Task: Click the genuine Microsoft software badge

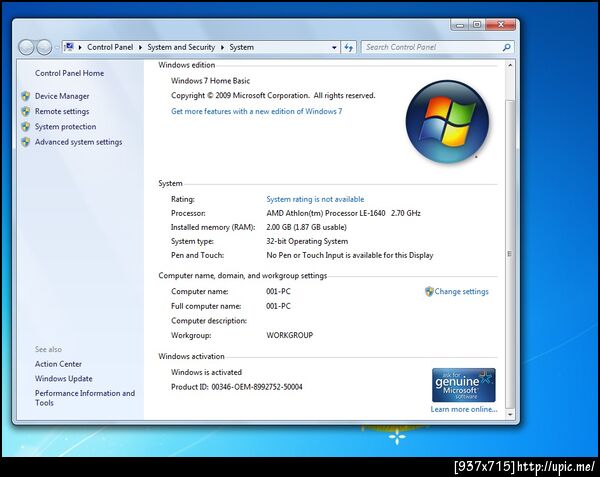Action: pos(463,385)
